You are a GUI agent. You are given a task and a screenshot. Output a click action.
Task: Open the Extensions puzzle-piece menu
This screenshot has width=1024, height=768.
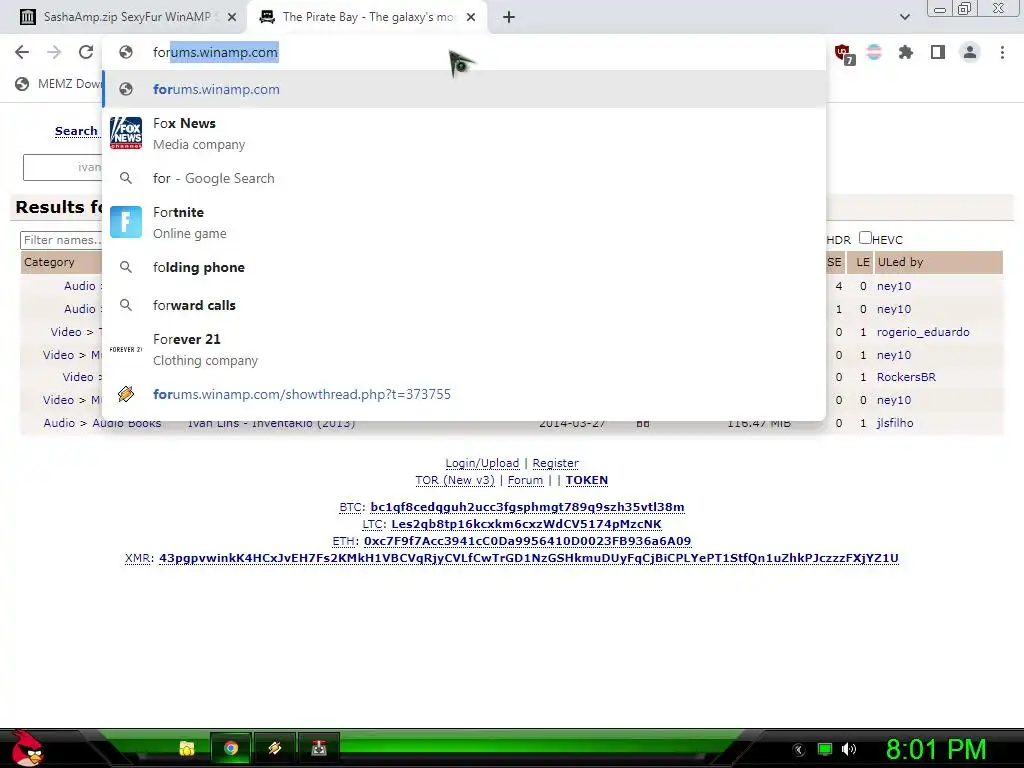(x=905, y=52)
